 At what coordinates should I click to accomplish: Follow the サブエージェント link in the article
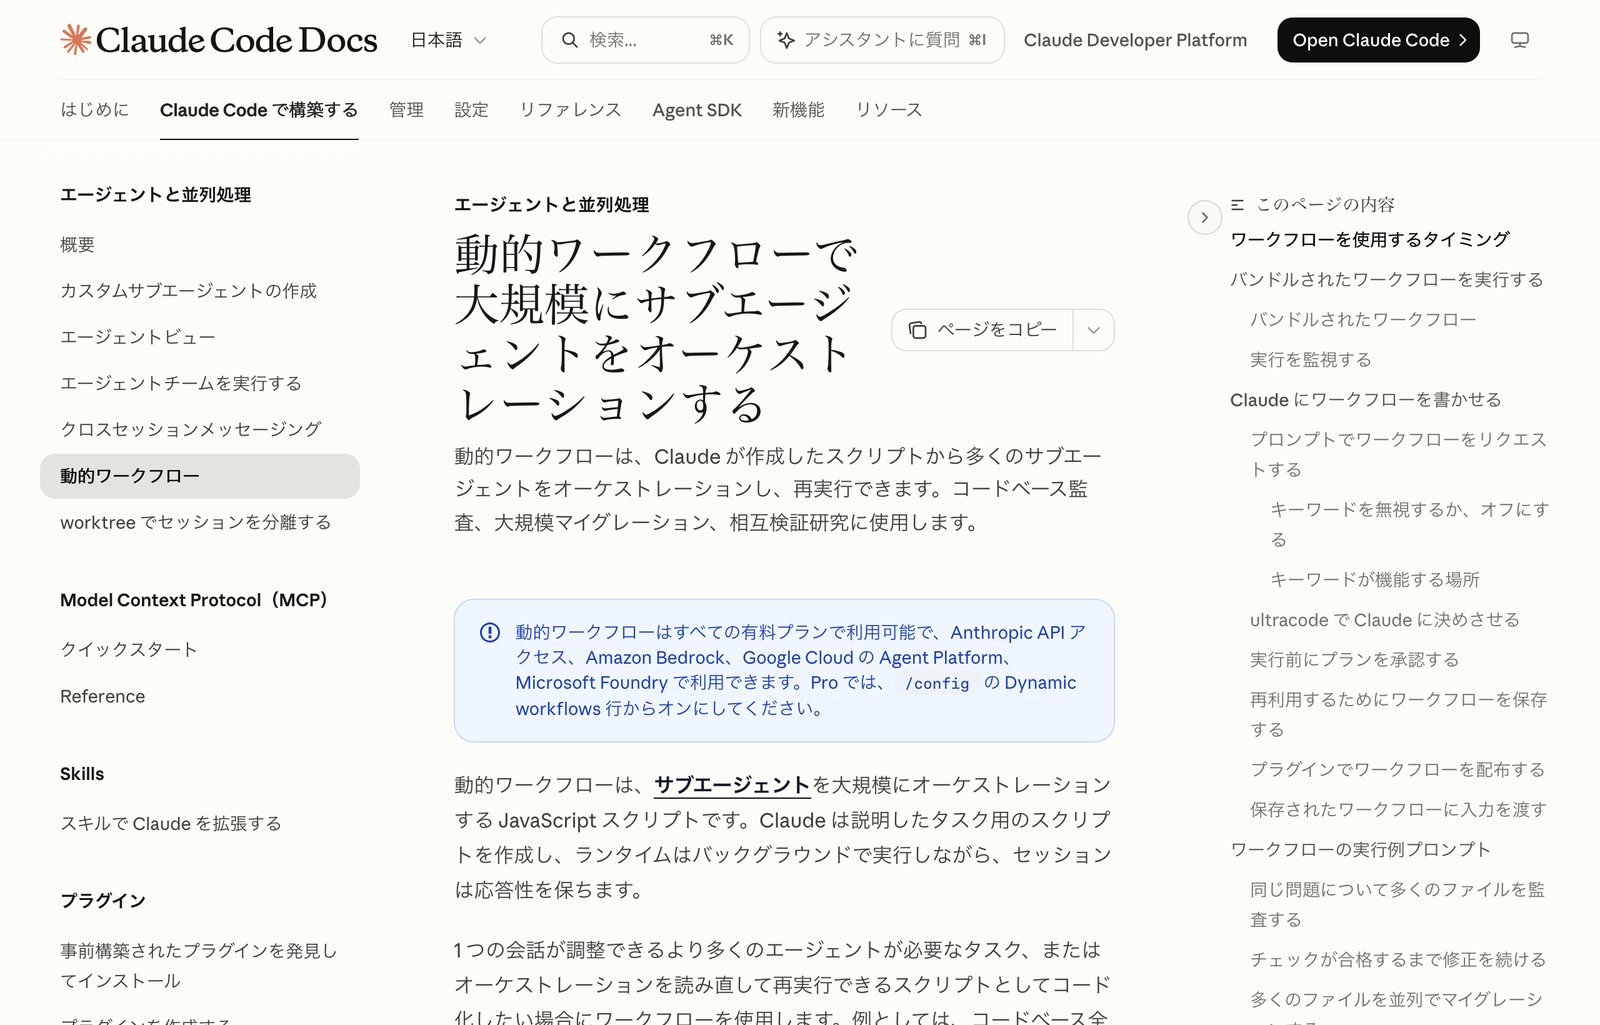(x=732, y=785)
